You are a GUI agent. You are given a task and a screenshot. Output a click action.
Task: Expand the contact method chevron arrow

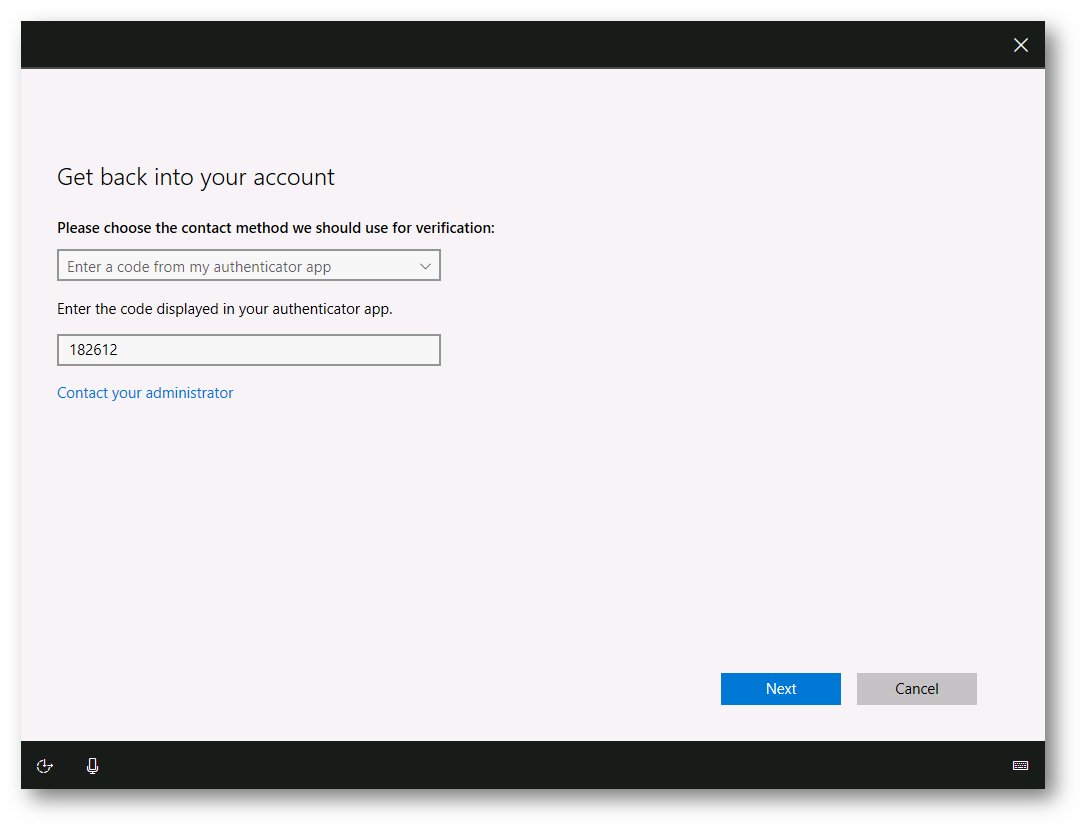[x=425, y=266]
